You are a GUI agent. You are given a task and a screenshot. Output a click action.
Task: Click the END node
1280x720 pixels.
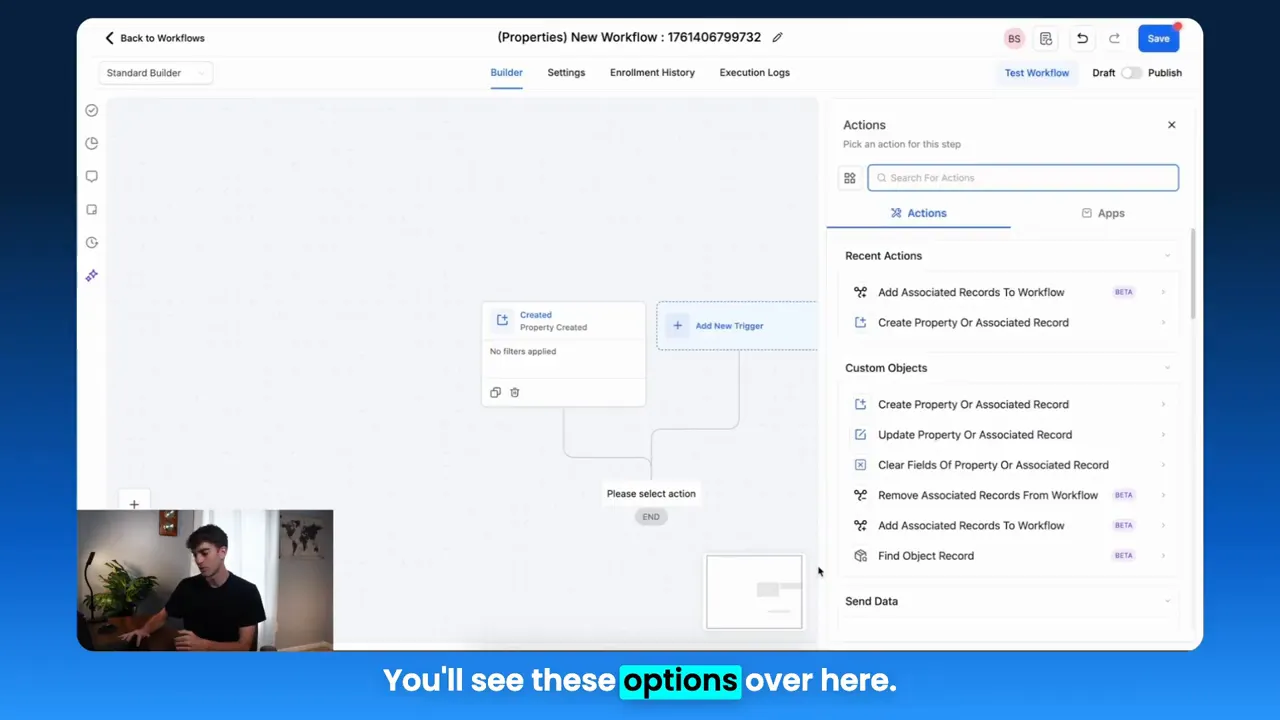(651, 517)
